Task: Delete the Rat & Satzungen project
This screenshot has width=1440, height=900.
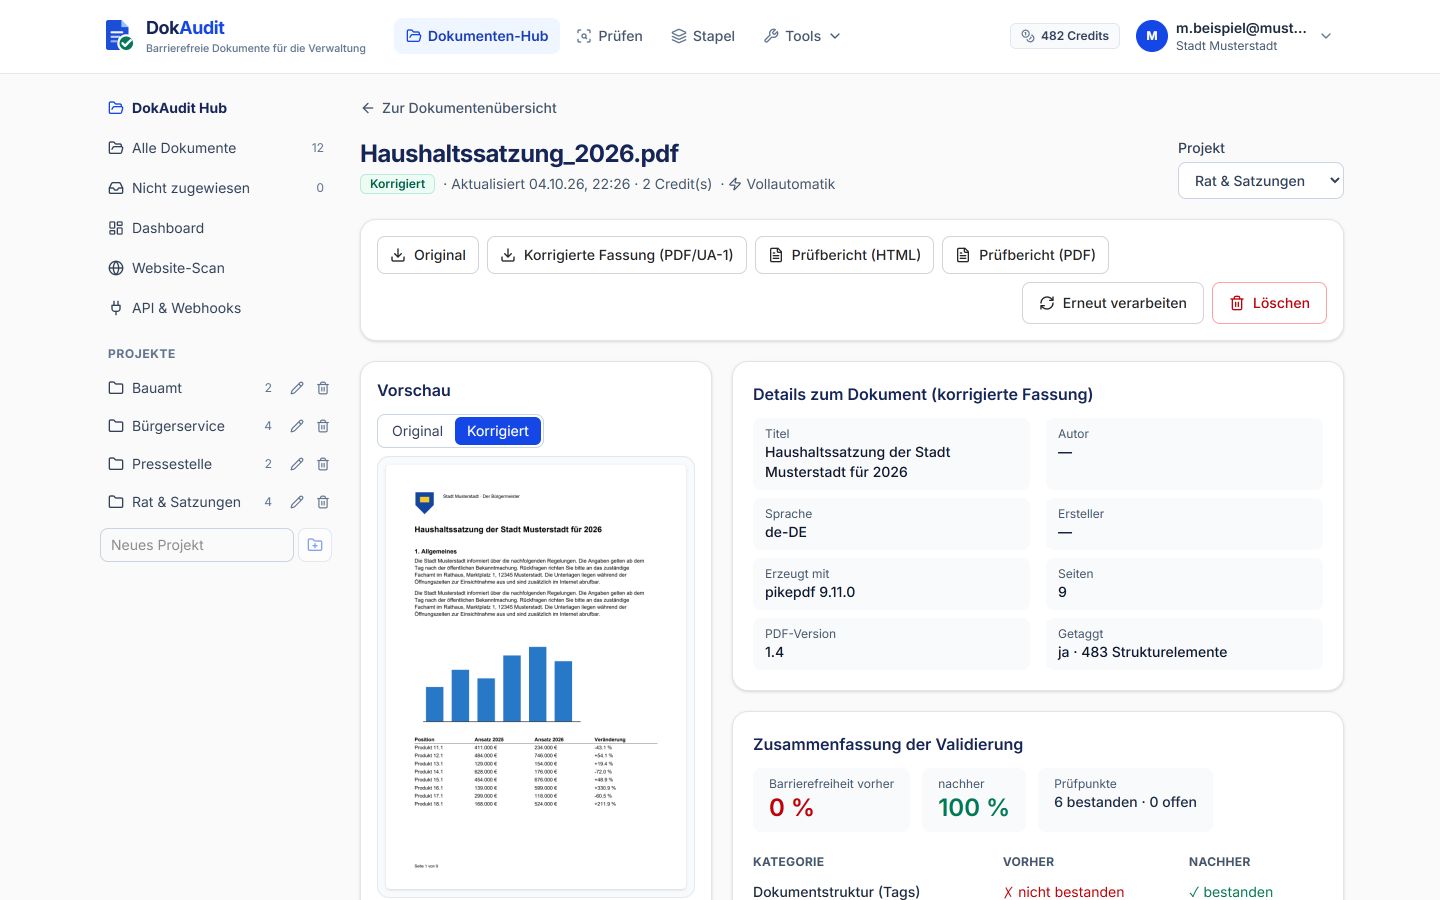Action: click(323, 502)
